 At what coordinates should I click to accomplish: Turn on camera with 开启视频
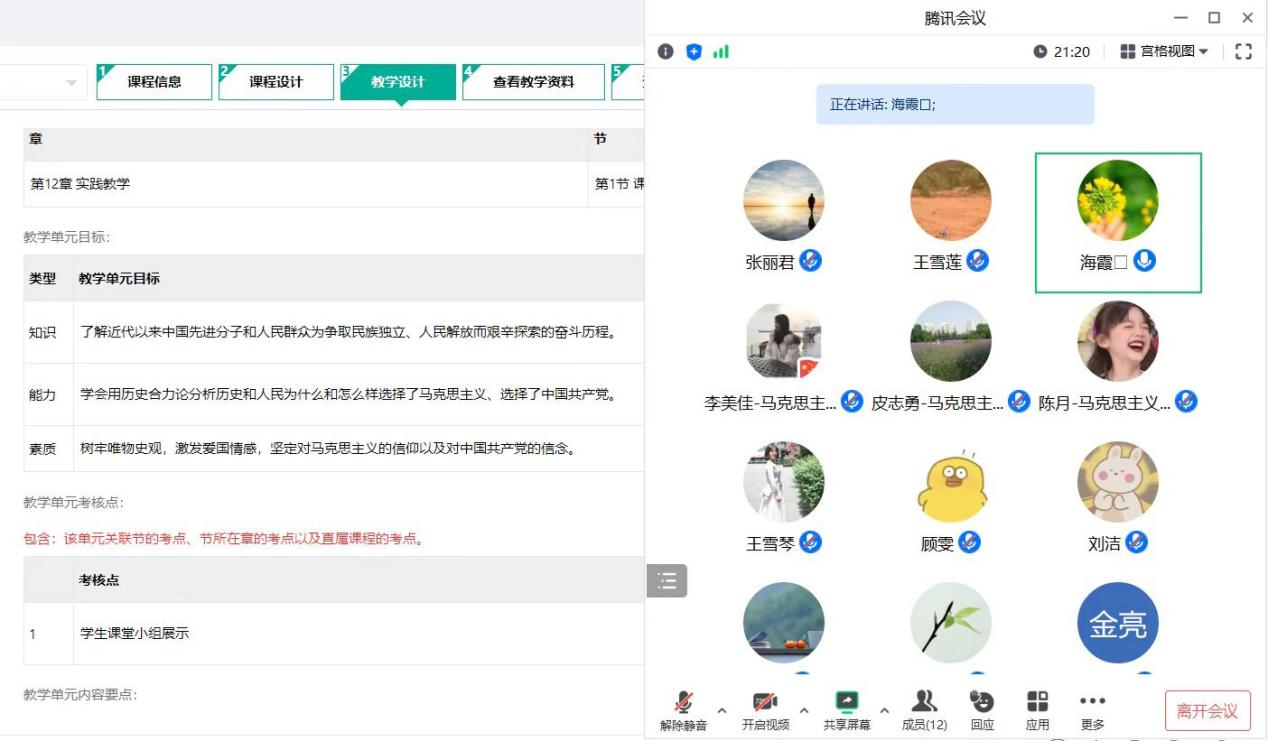tap(765, 710)
